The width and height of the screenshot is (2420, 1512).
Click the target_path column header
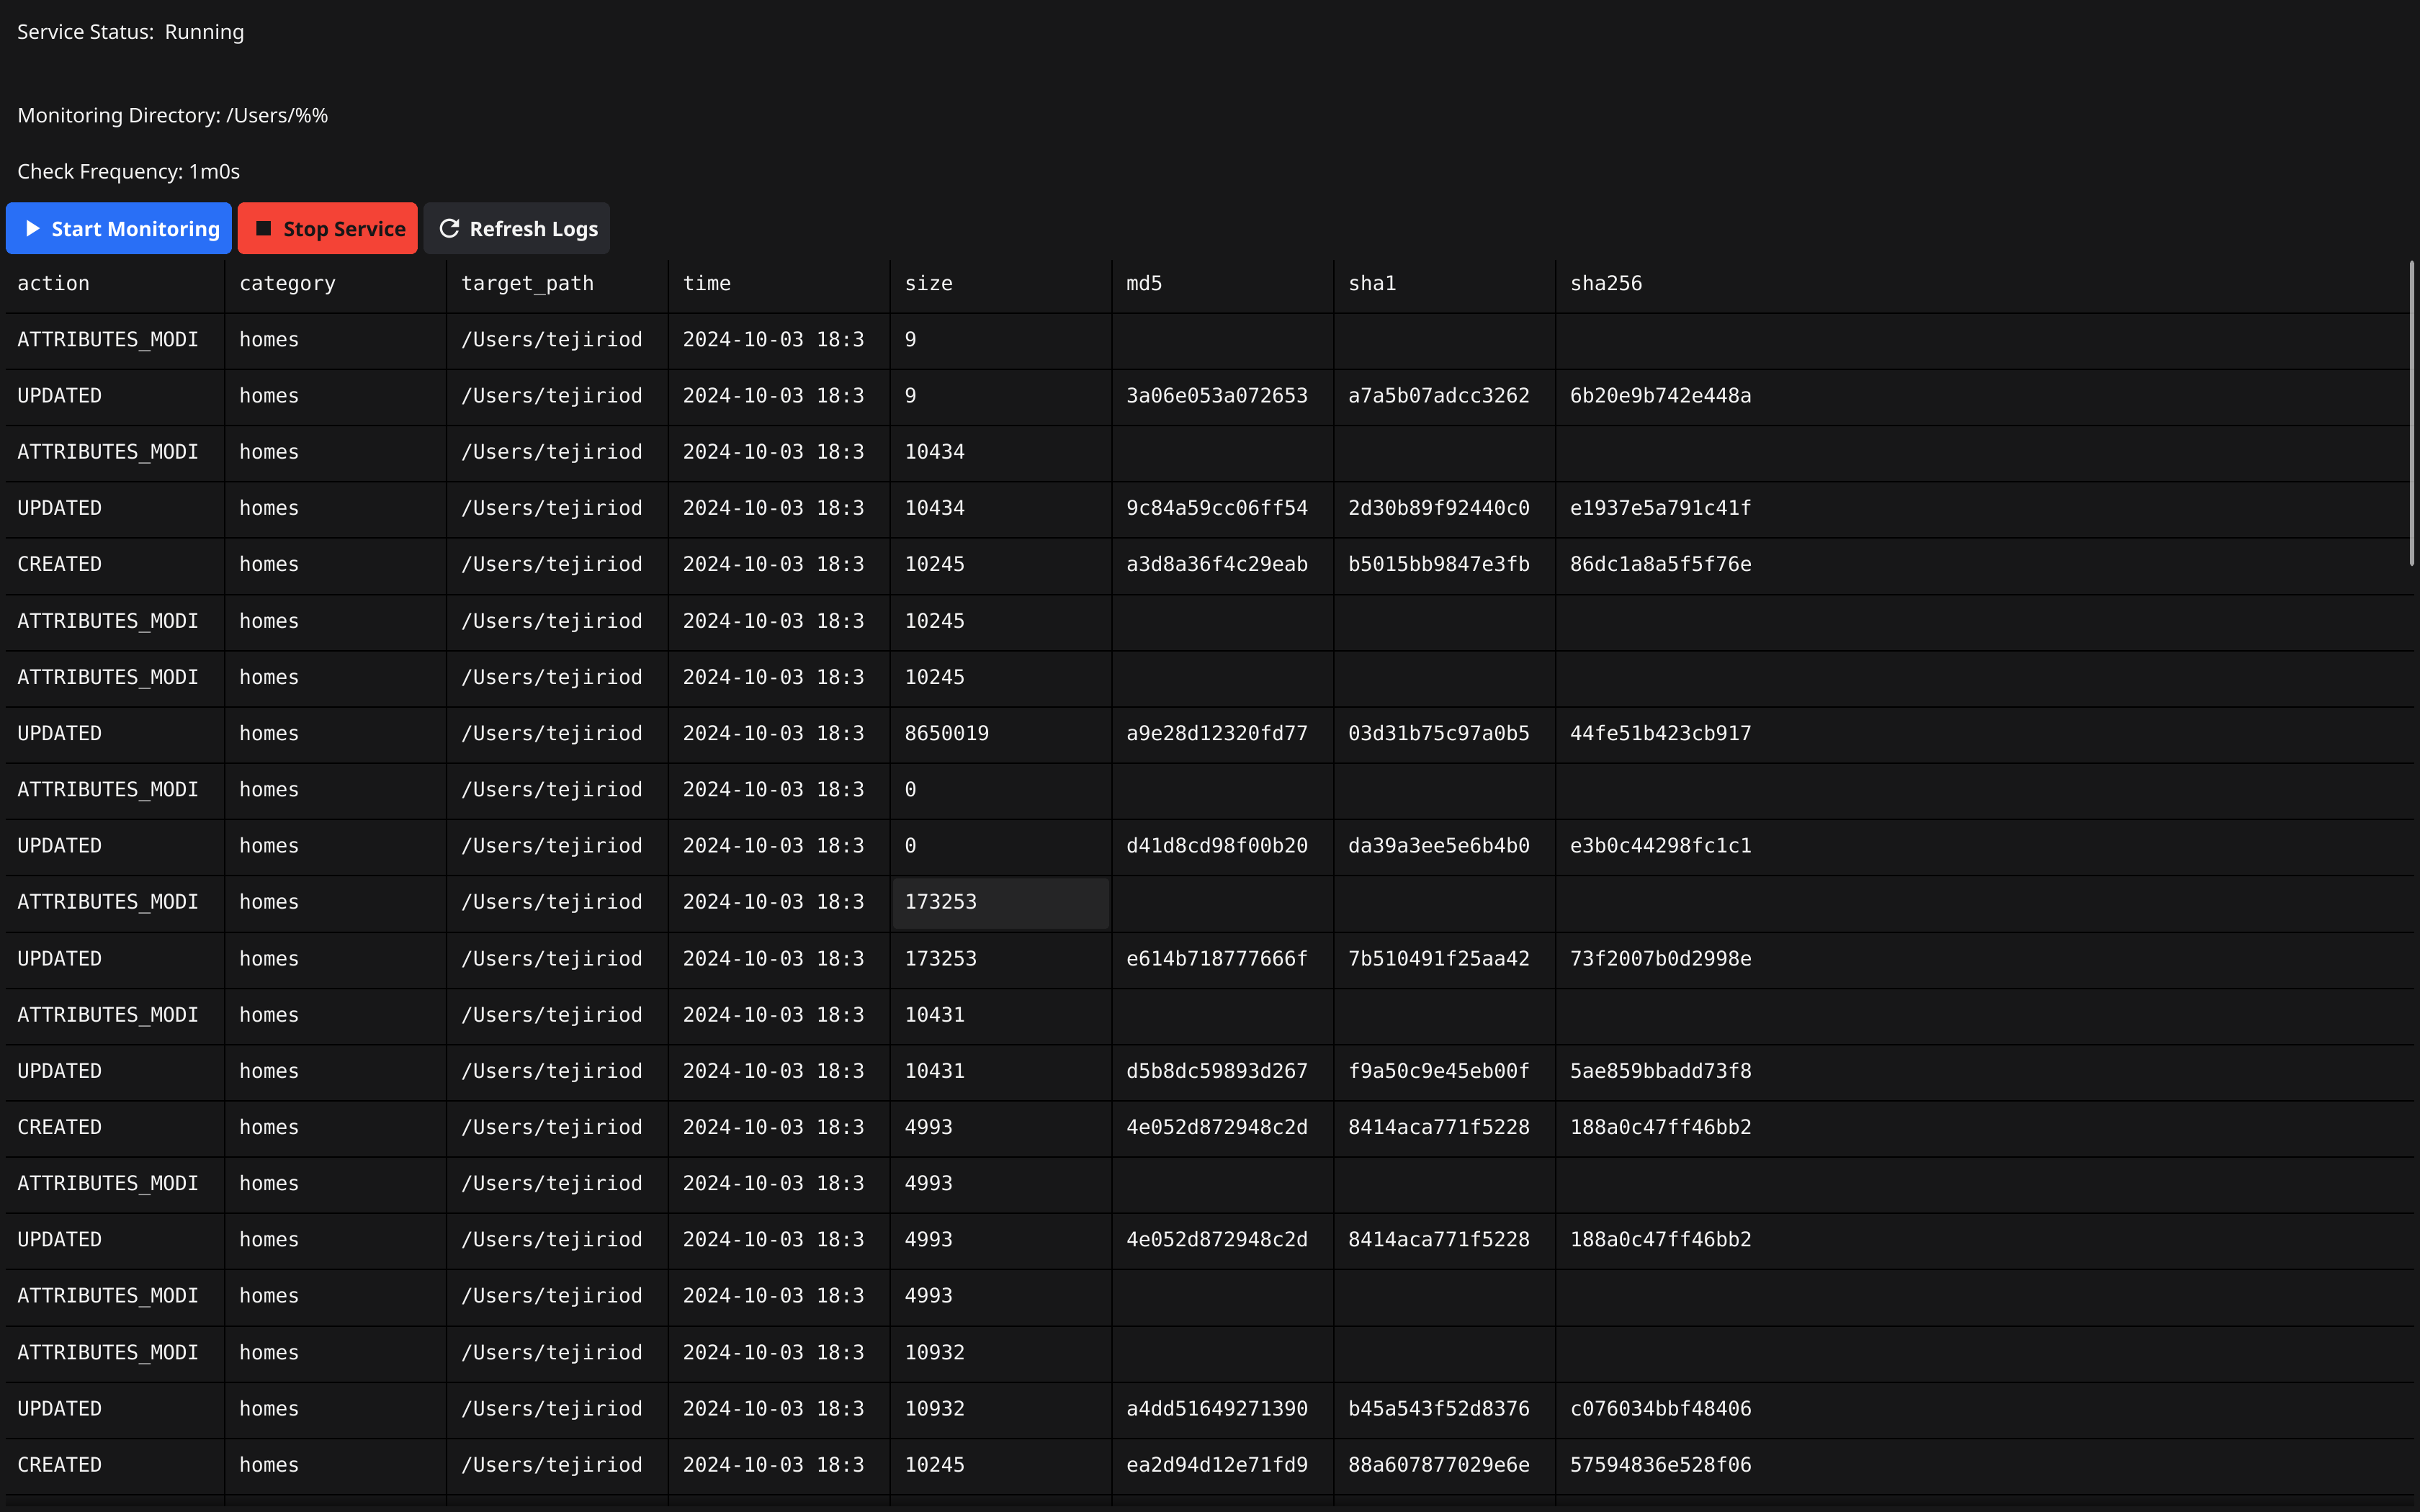click(x=526, y=284)
